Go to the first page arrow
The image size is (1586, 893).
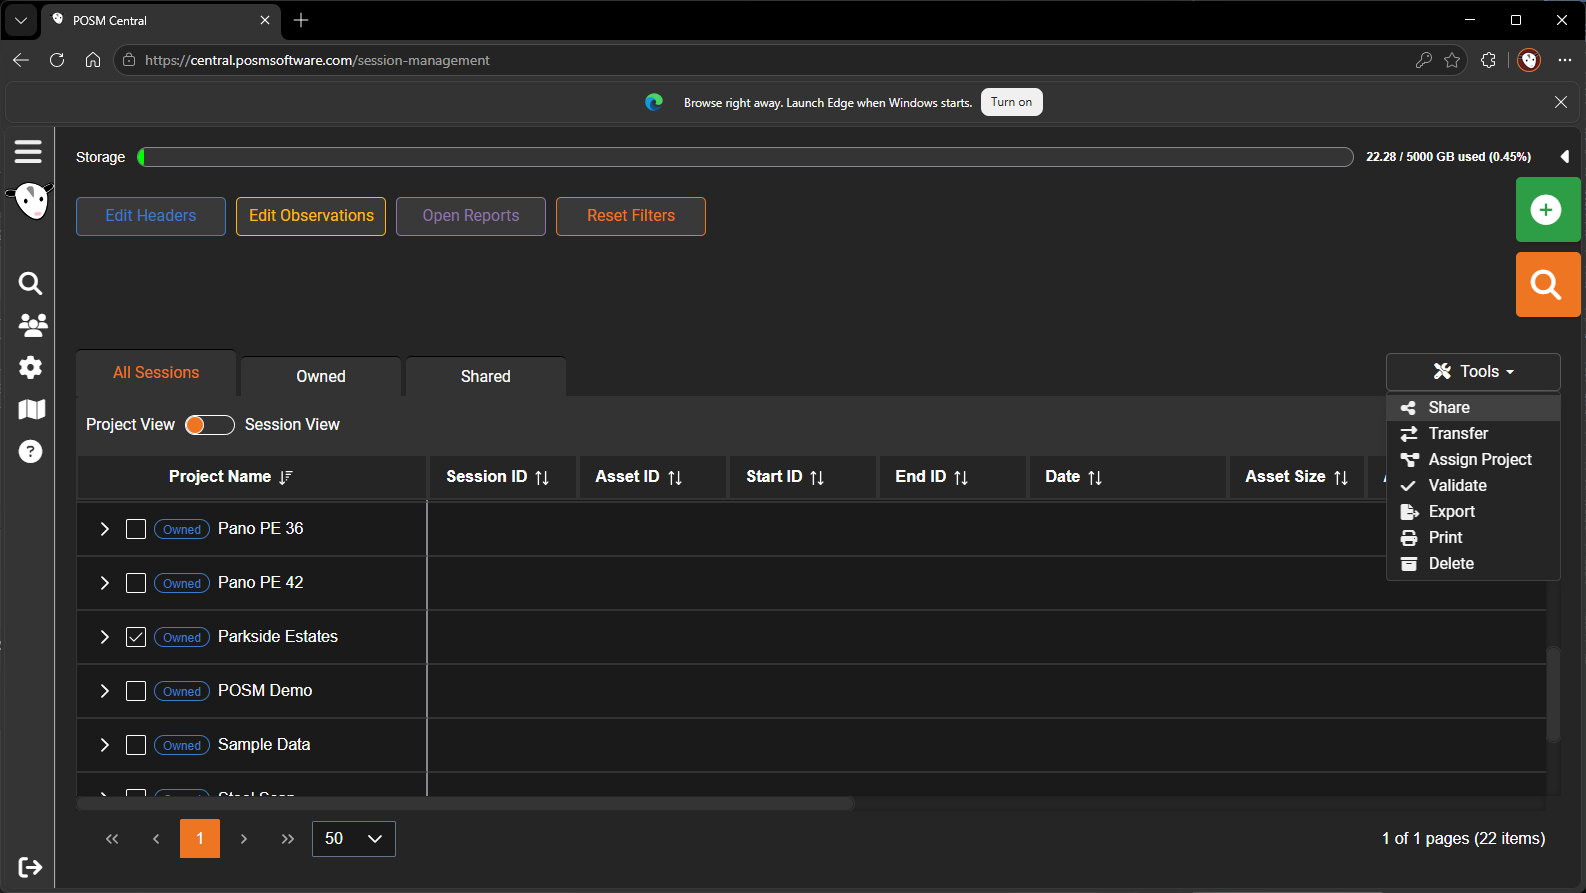(112, 839)
